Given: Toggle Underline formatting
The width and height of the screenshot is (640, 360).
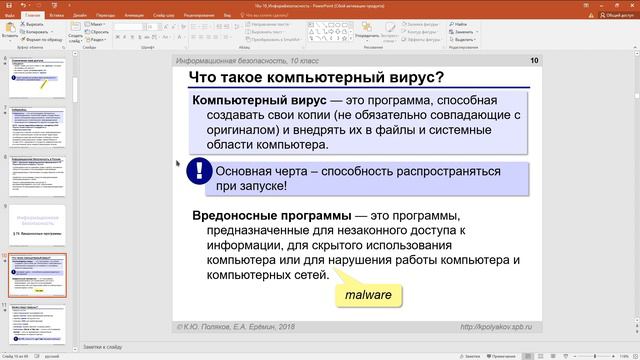Looking at the screenshot, I should 132,37.
